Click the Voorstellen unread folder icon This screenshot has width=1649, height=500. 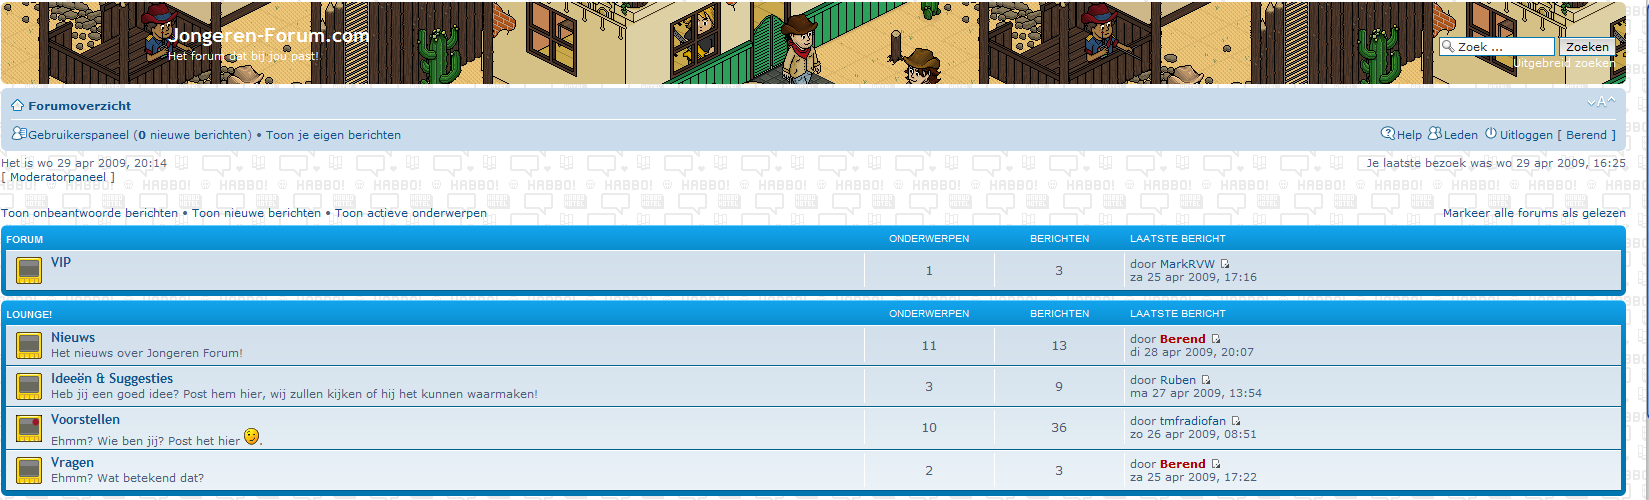tap(29, 428)
